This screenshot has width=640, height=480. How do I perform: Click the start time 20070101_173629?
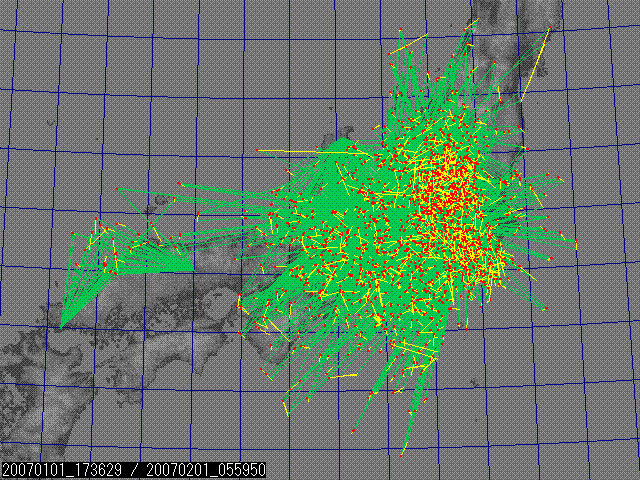[60, 469]
